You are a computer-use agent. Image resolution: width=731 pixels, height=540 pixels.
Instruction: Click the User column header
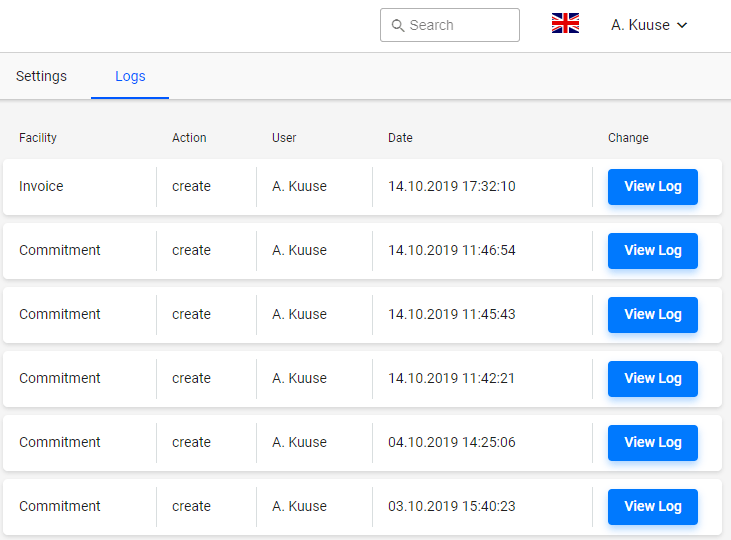coord(284,138)
